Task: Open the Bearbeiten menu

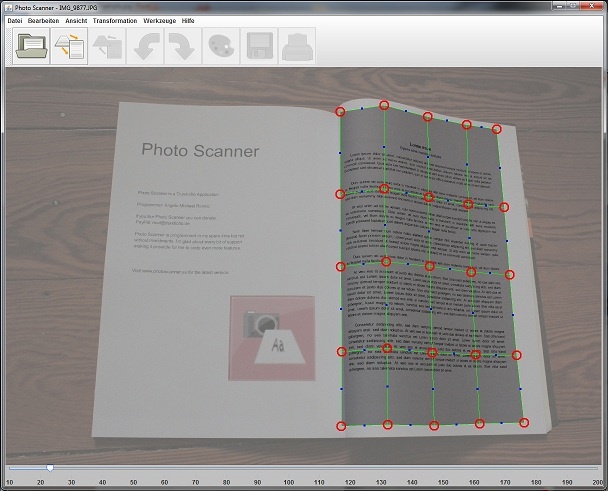Action: [x=43, y=21]
